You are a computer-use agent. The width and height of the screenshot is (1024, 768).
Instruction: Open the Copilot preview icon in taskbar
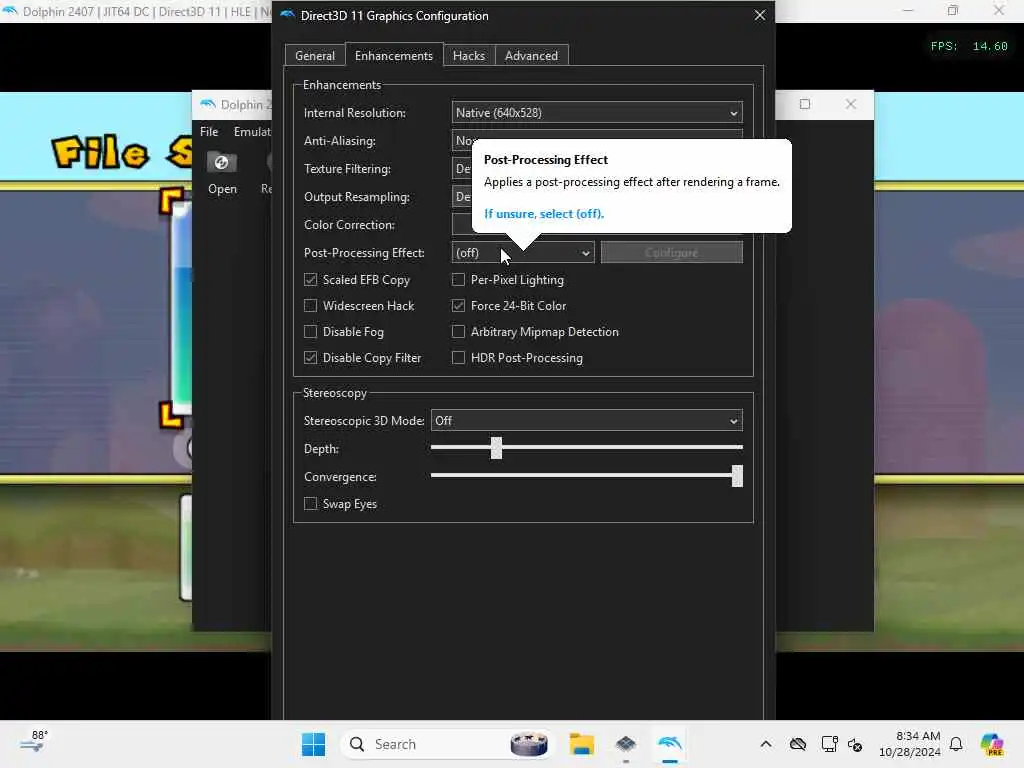pos(992,744)
